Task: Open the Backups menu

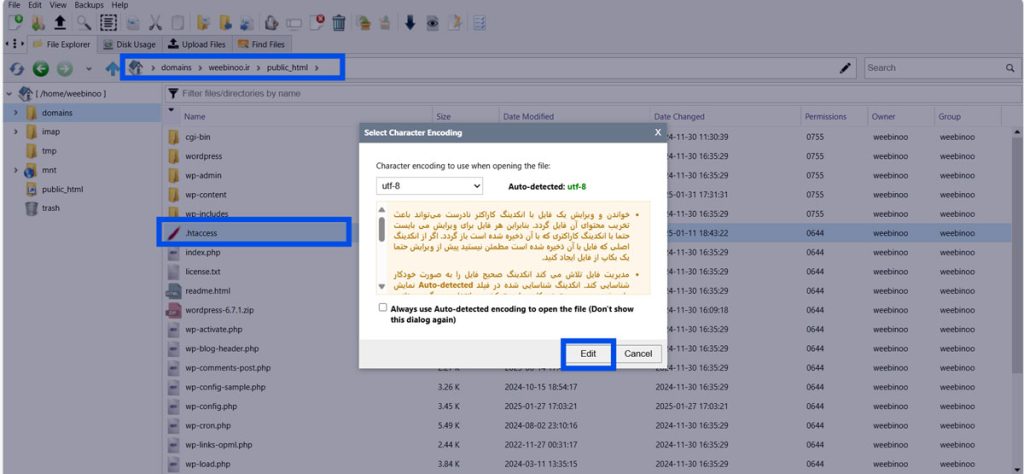Action: coord(89,5)
